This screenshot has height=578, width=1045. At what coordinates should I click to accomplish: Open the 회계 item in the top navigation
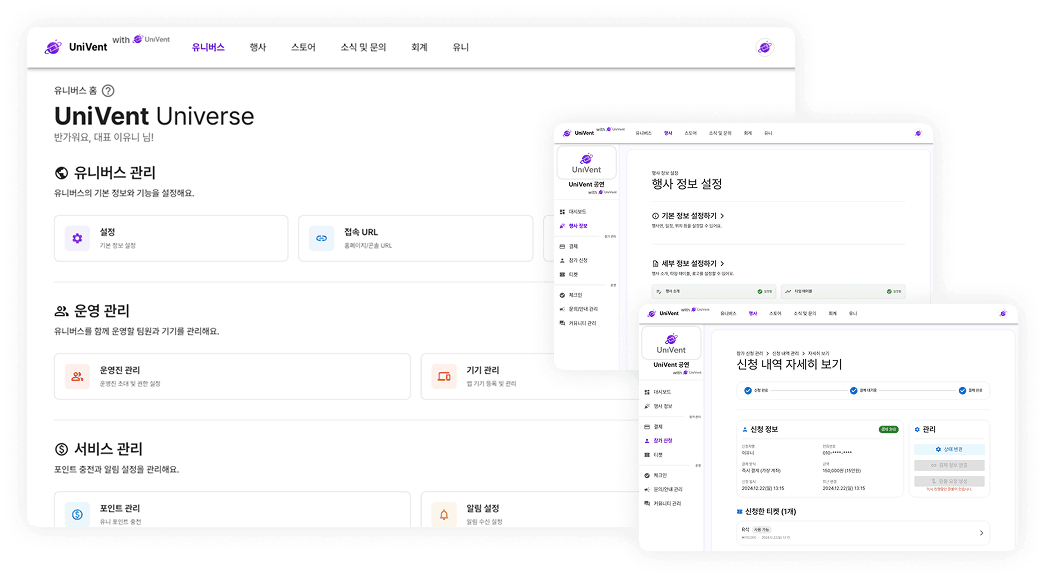[x=418, y=46]
